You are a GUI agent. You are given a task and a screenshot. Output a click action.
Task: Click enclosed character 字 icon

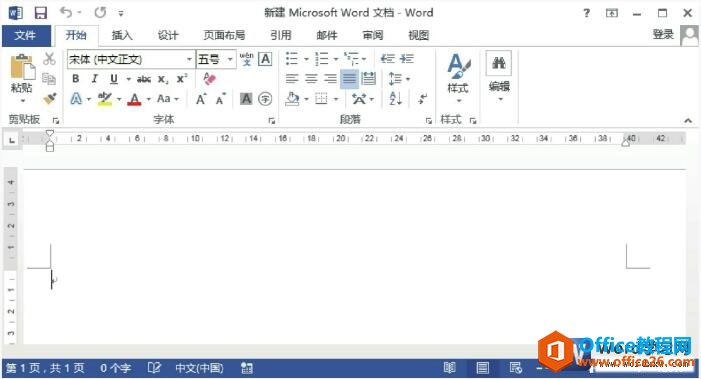click(265, 99)
